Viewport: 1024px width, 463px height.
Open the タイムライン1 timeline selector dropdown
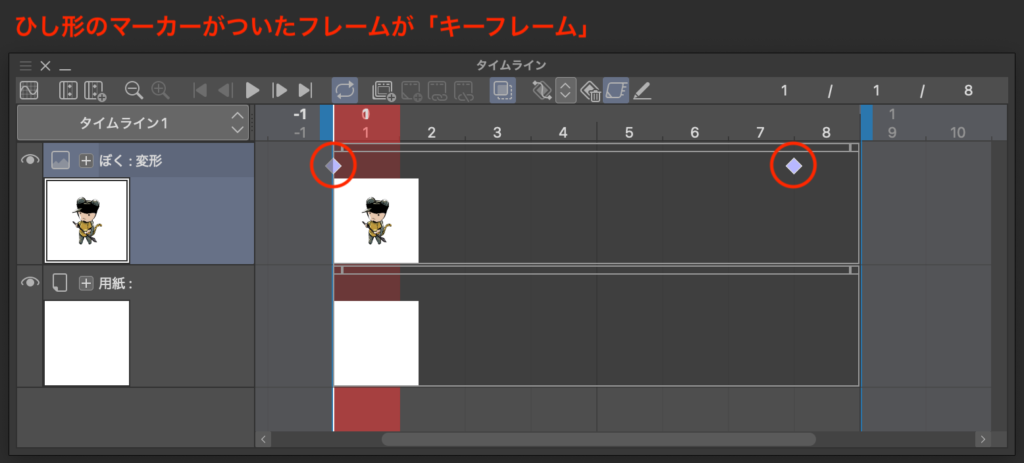click(133, 123)
